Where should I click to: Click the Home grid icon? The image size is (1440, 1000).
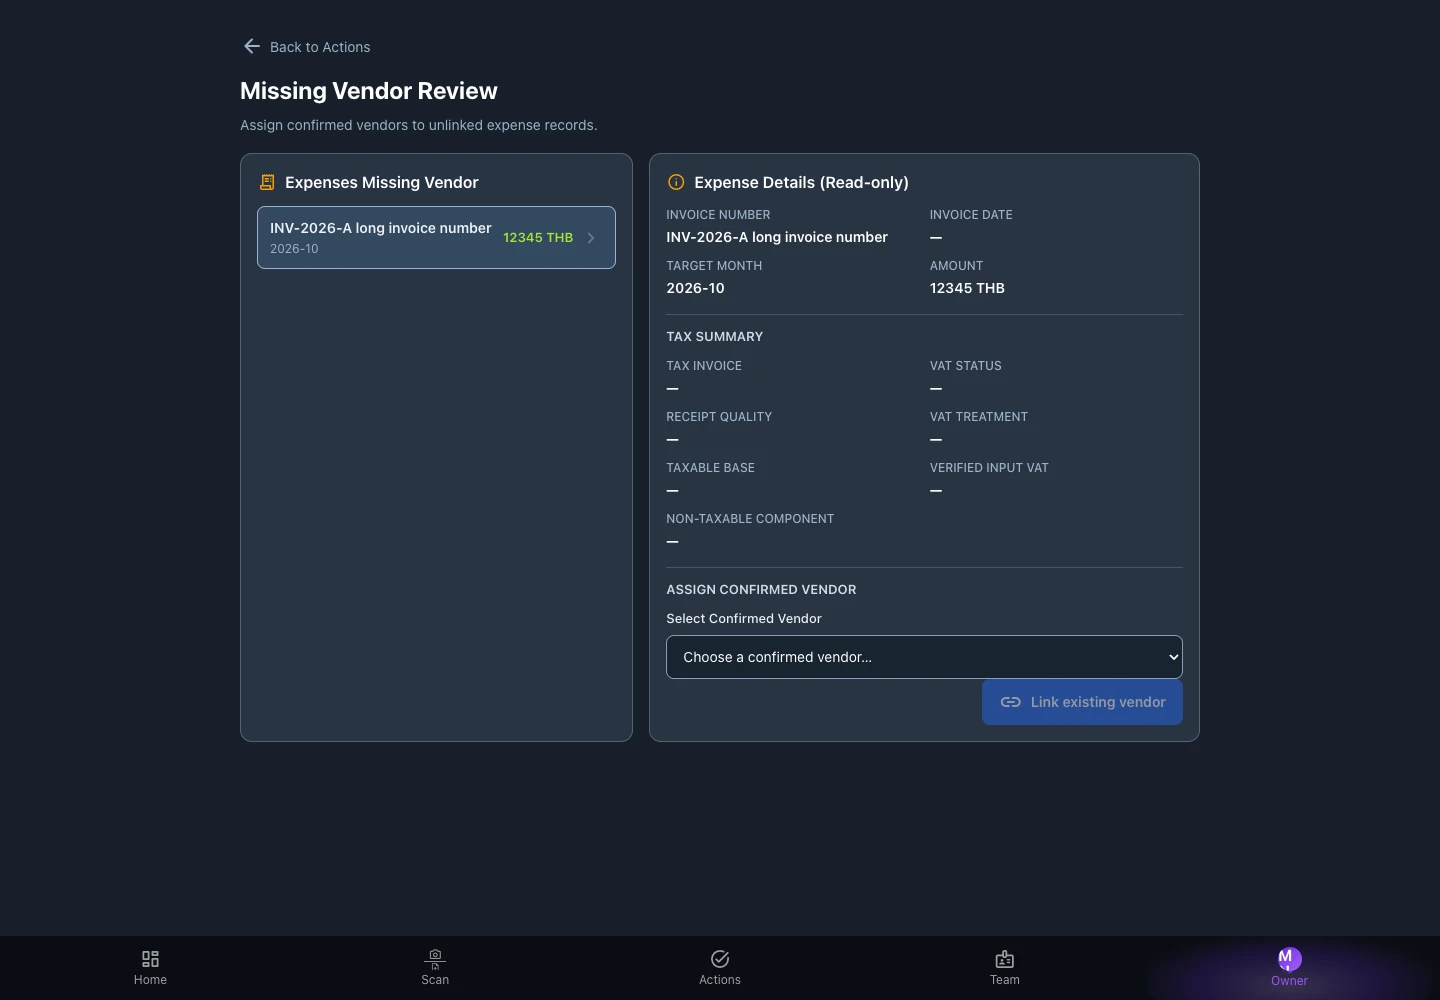pos(150,959)
